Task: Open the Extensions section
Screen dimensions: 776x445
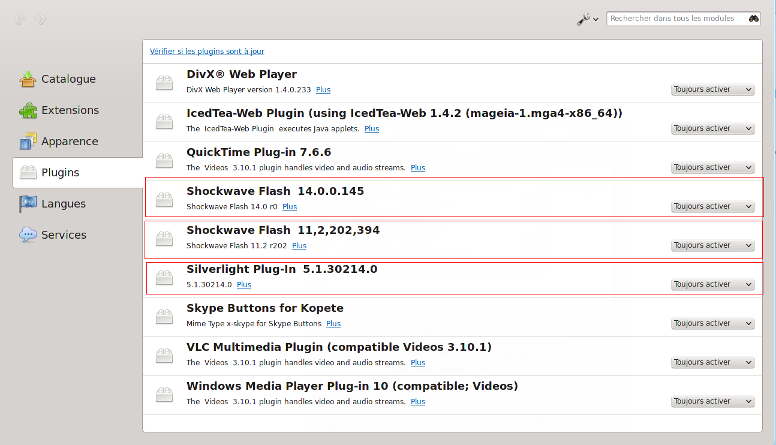Action: tap(59, 110)
